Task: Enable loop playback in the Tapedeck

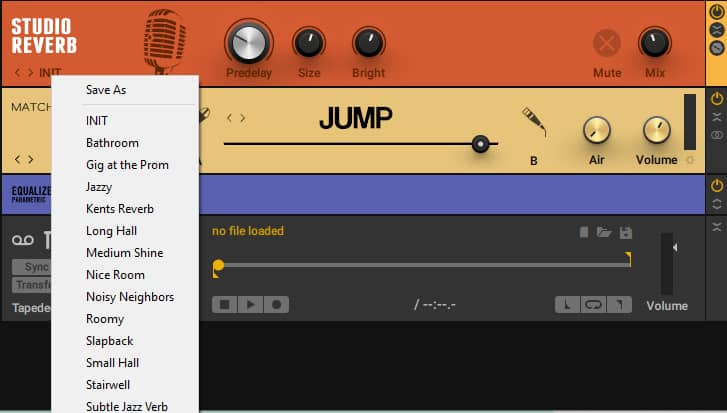Action: (x=594, y=304)
